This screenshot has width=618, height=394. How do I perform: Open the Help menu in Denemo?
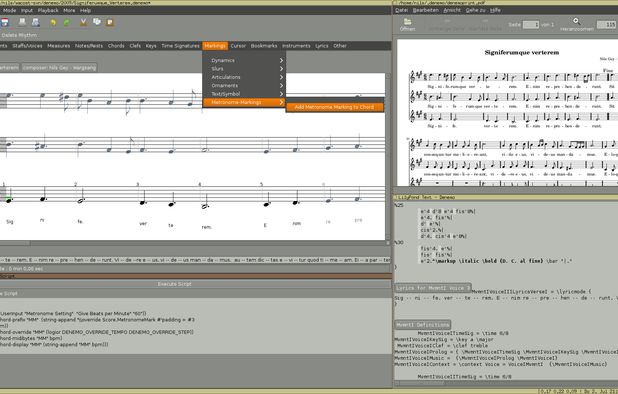click(x=86, y=10)
